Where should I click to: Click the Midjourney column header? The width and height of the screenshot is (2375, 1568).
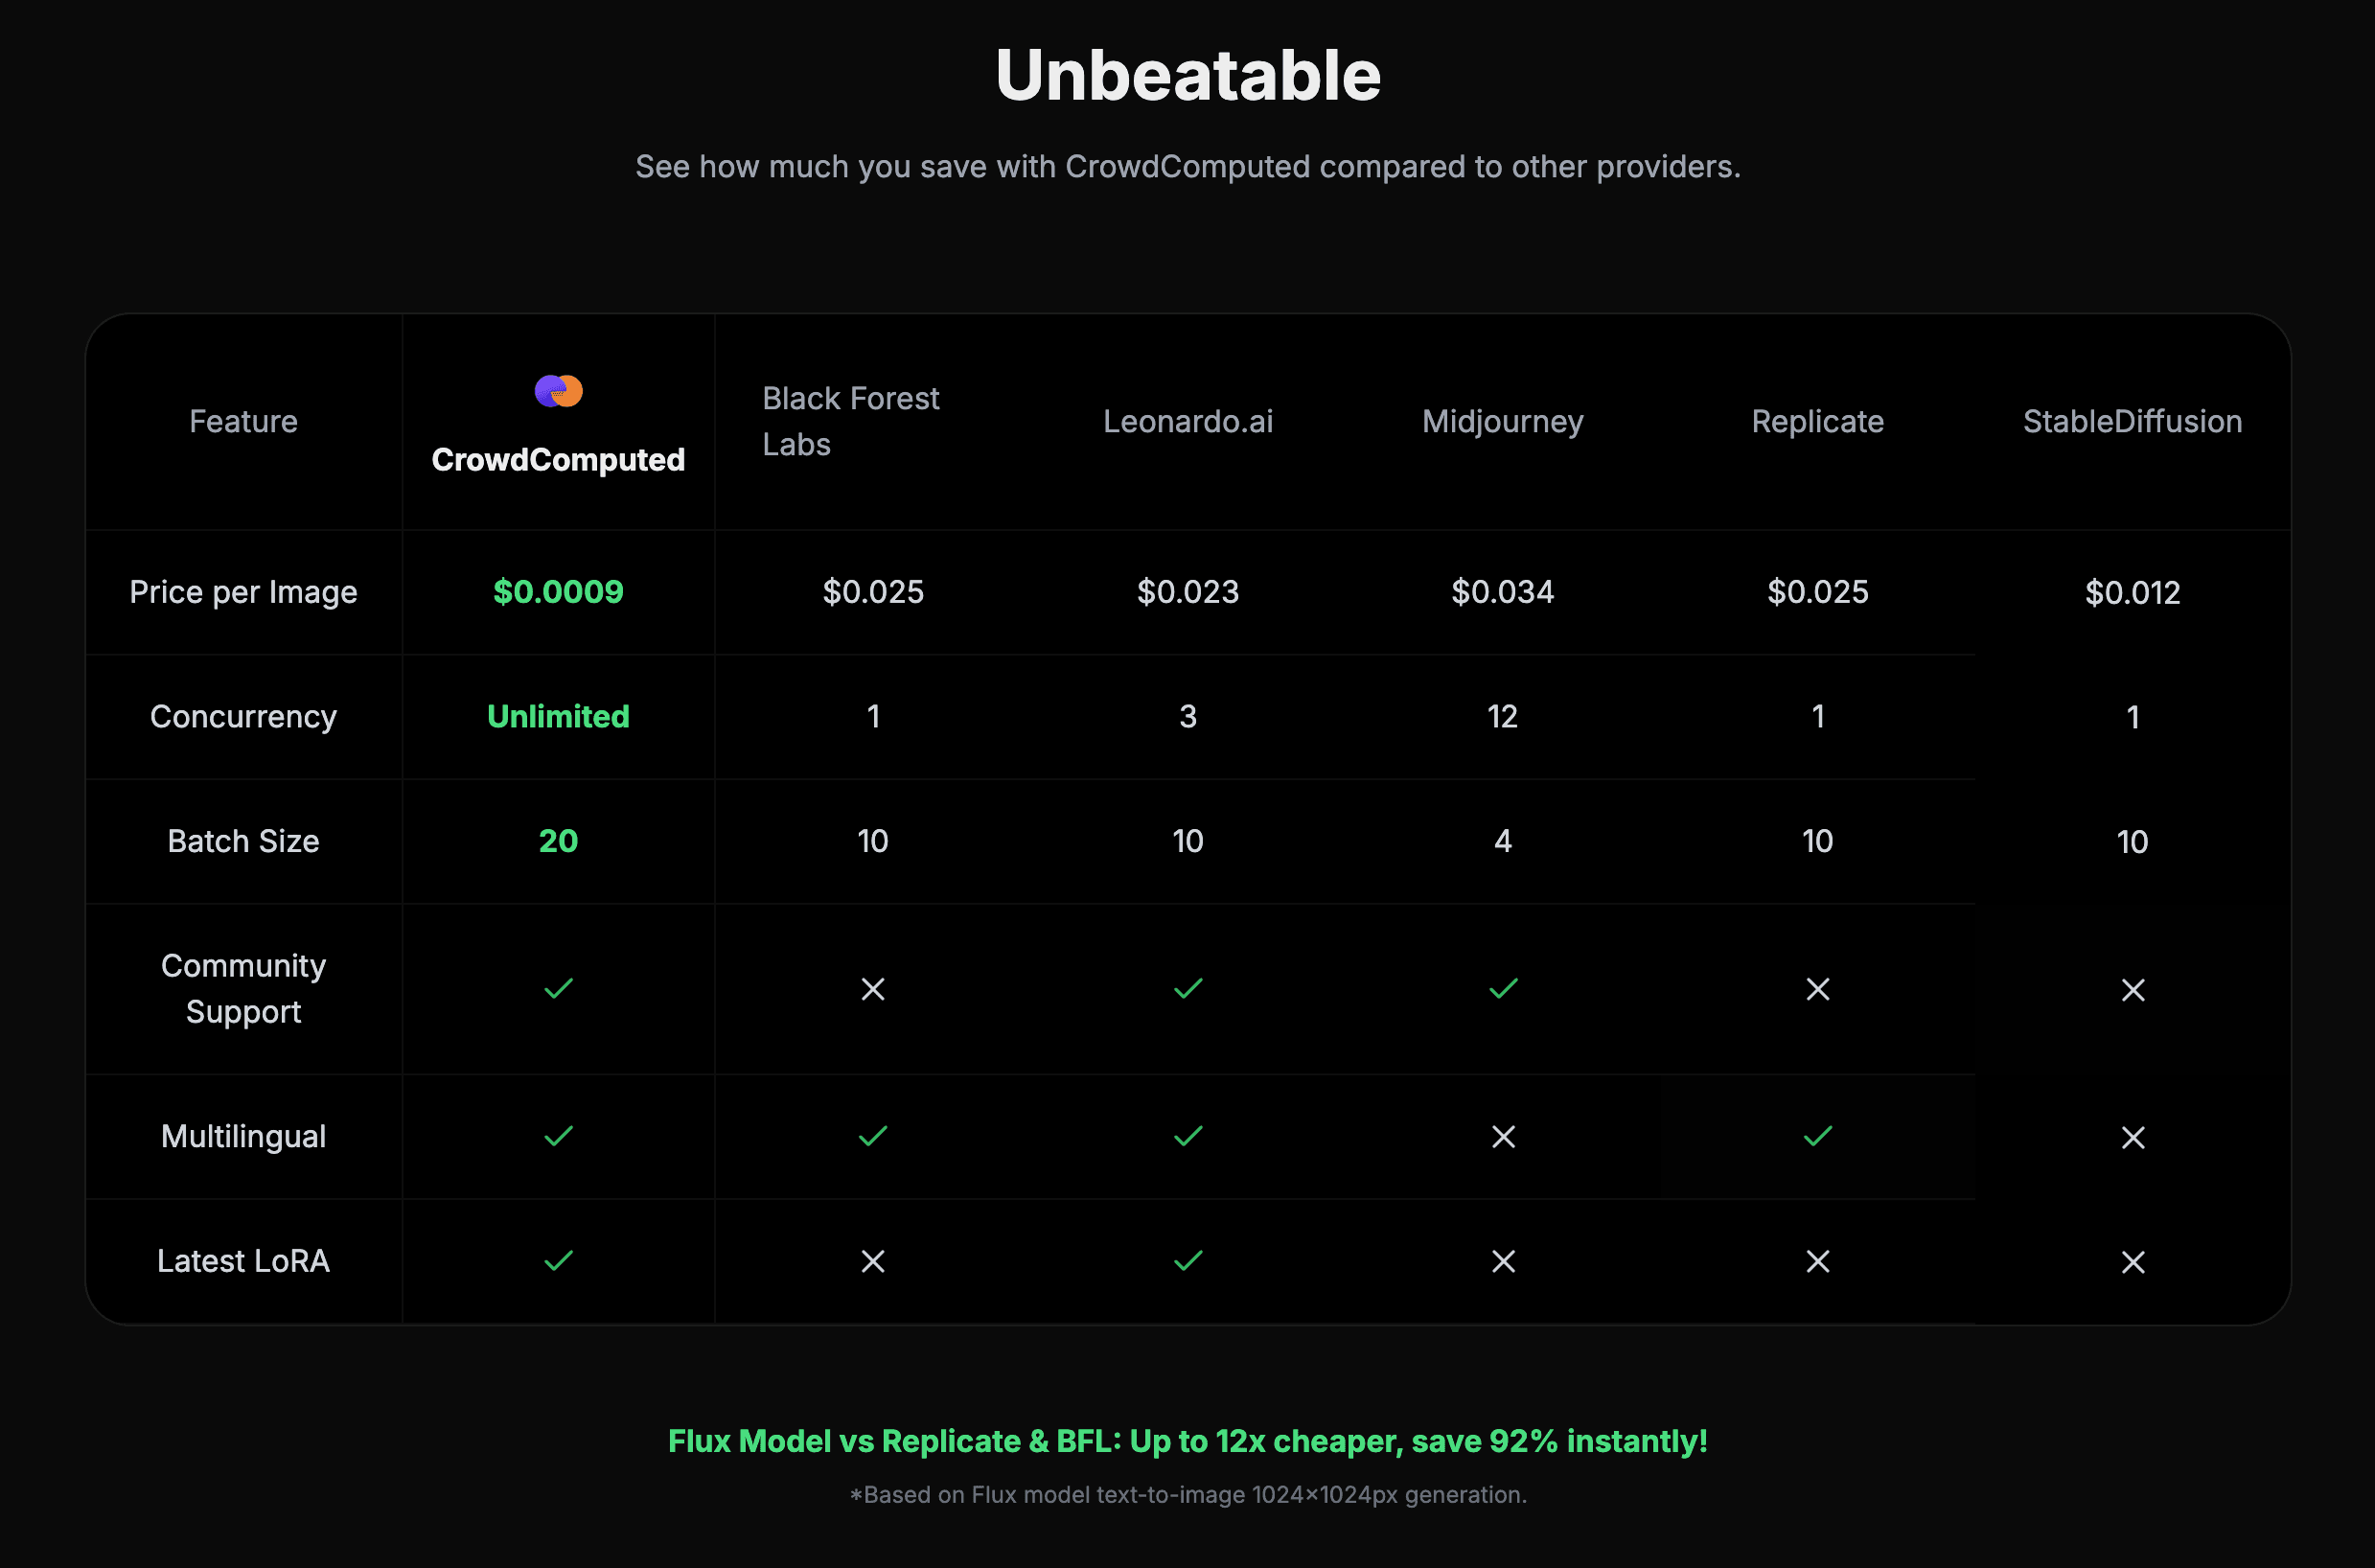coord(1502,421)
